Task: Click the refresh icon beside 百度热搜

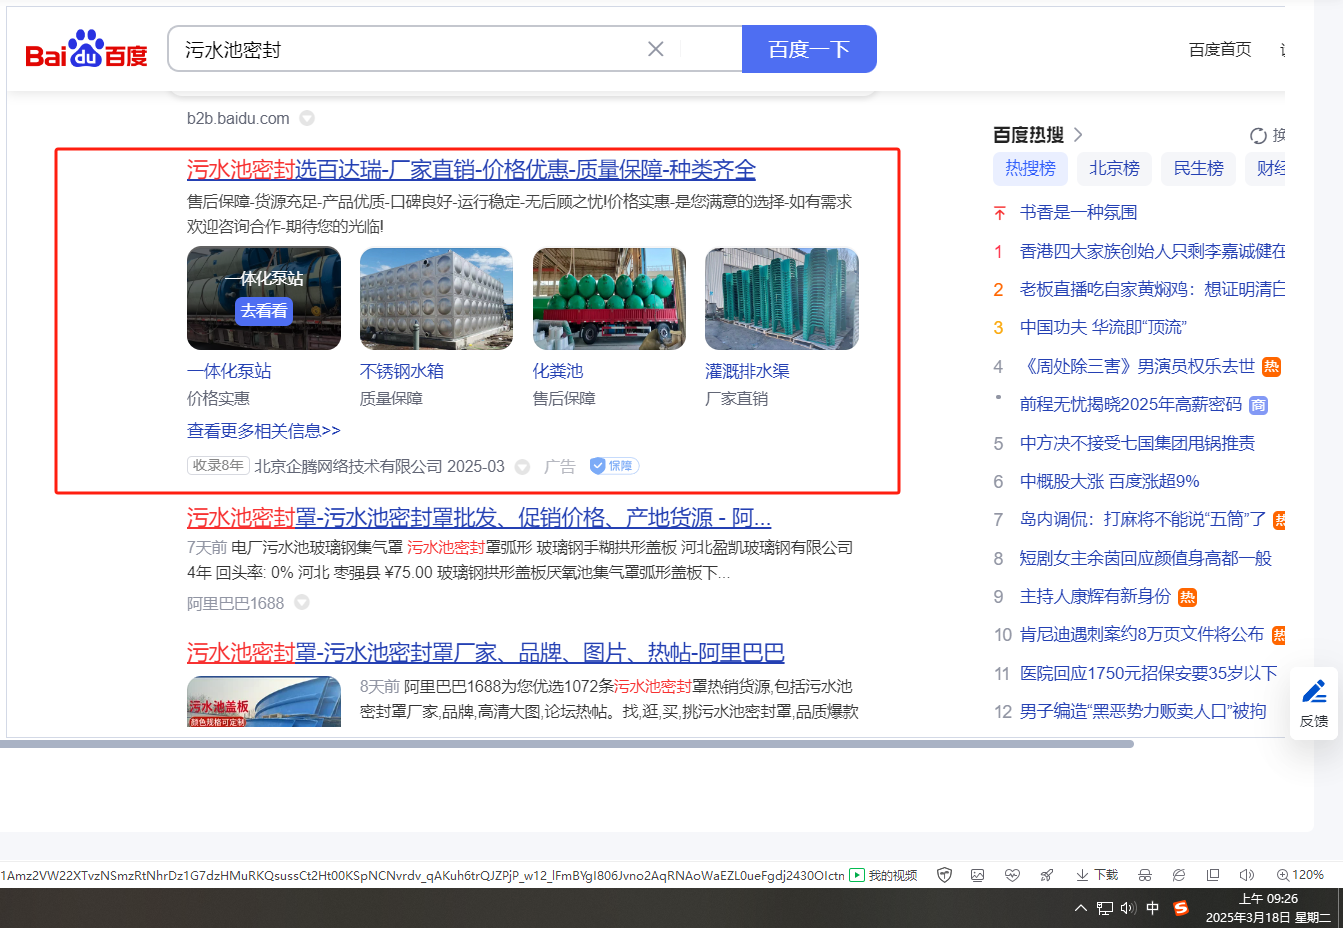Action: [1258, 135]
